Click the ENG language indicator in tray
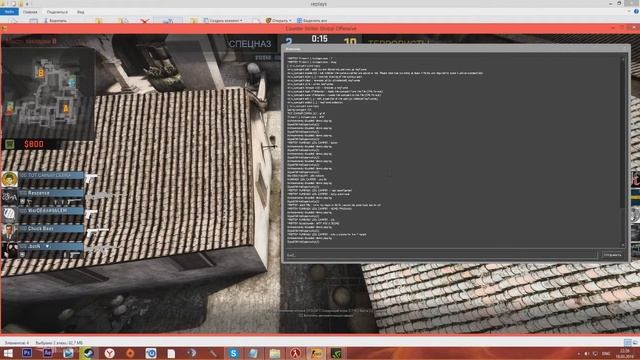This screenshot has height=360, width=640. 606,353
